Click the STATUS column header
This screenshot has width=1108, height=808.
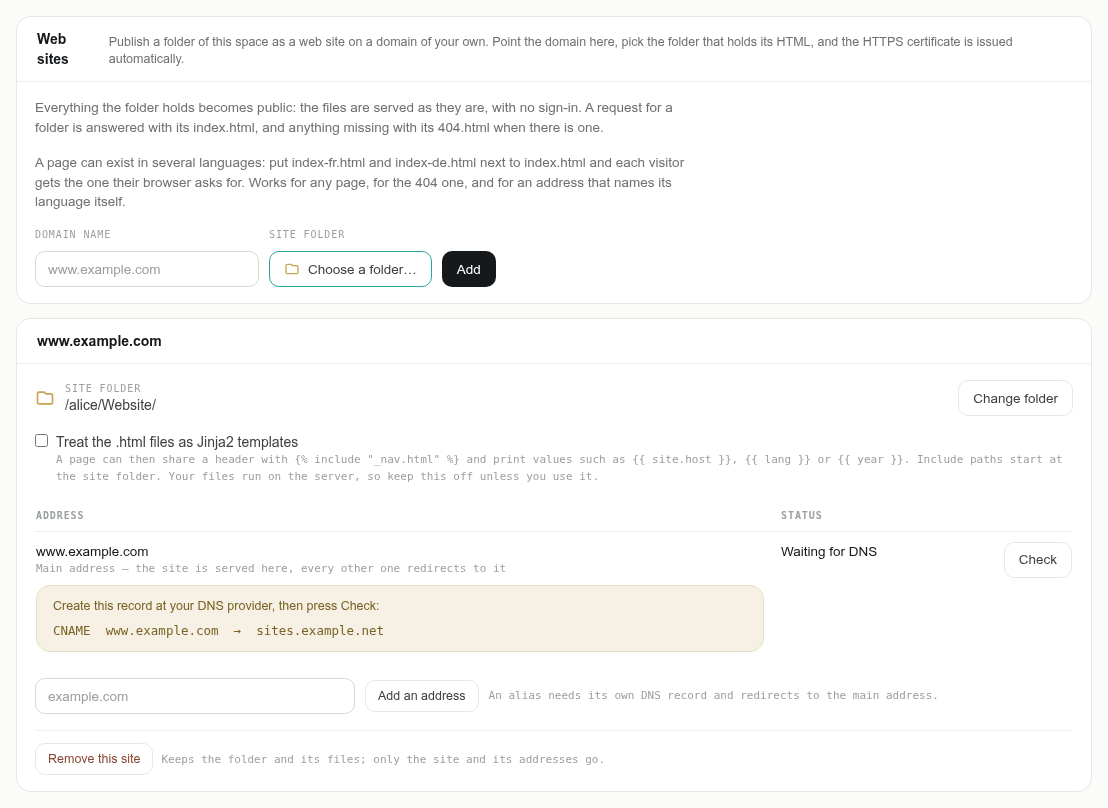point(801,515)
